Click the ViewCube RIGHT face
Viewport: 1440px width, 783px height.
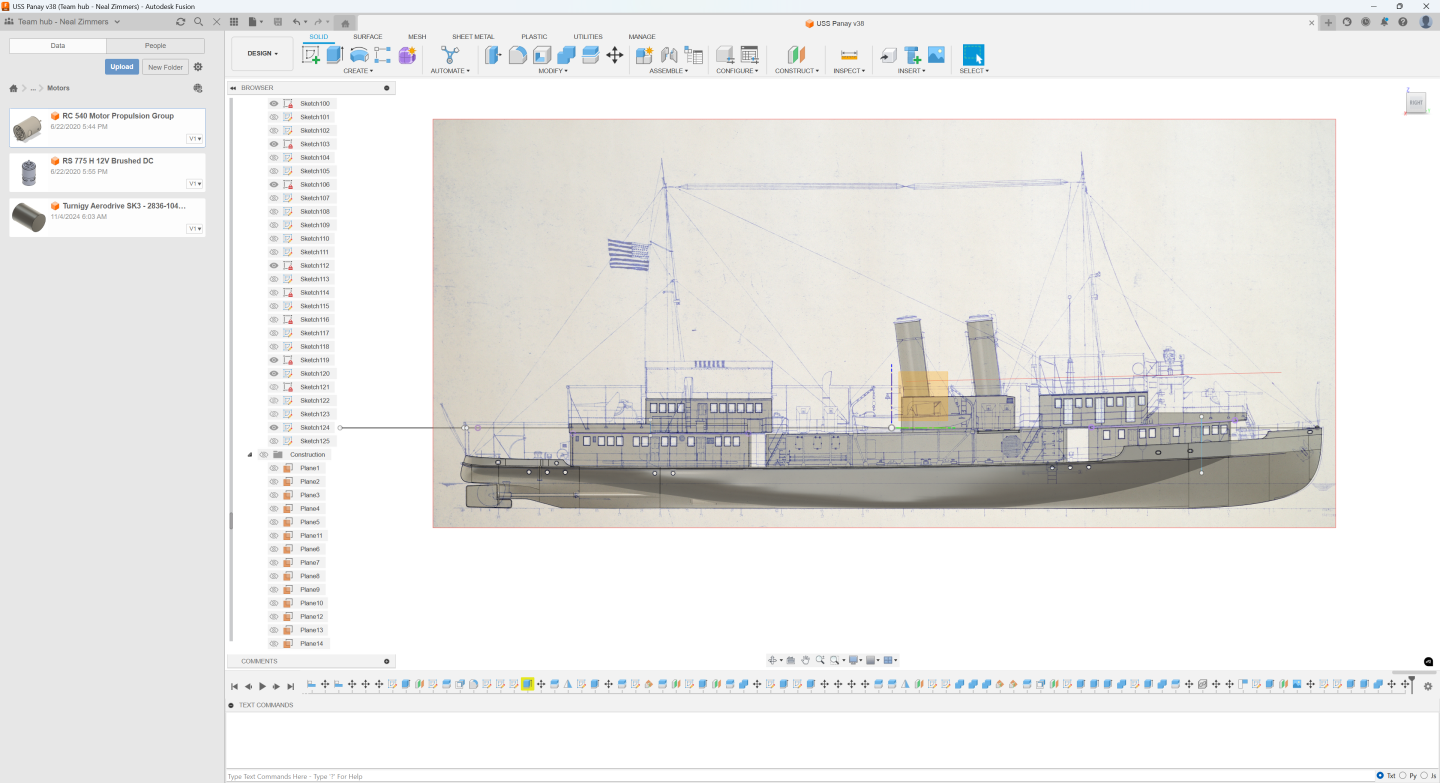tap(1415, 102)
